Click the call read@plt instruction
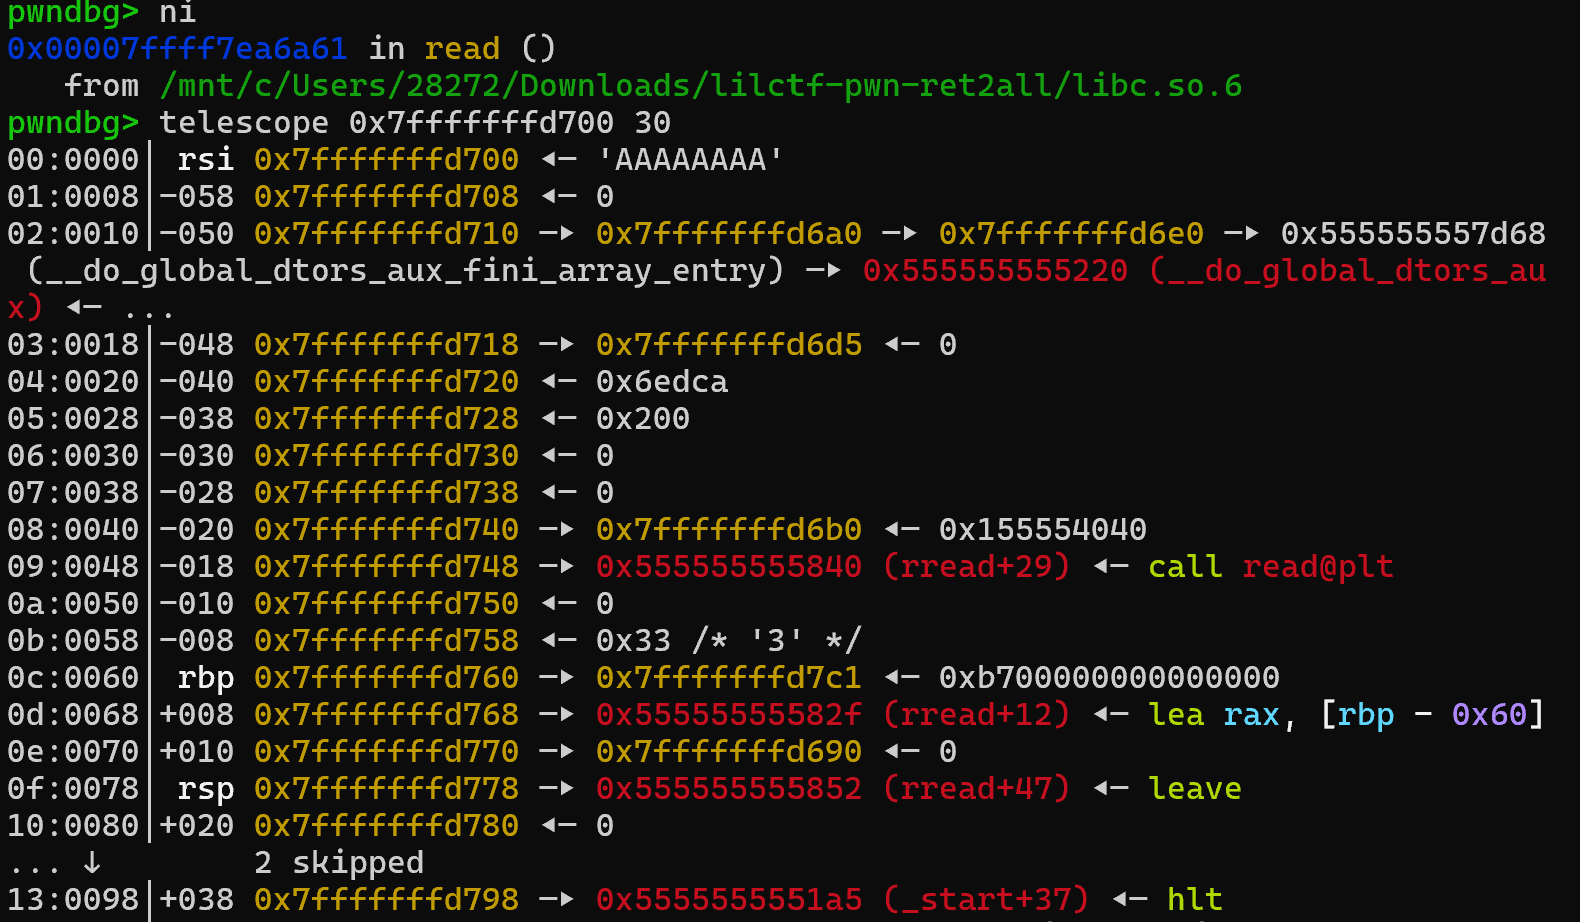 1270,567
